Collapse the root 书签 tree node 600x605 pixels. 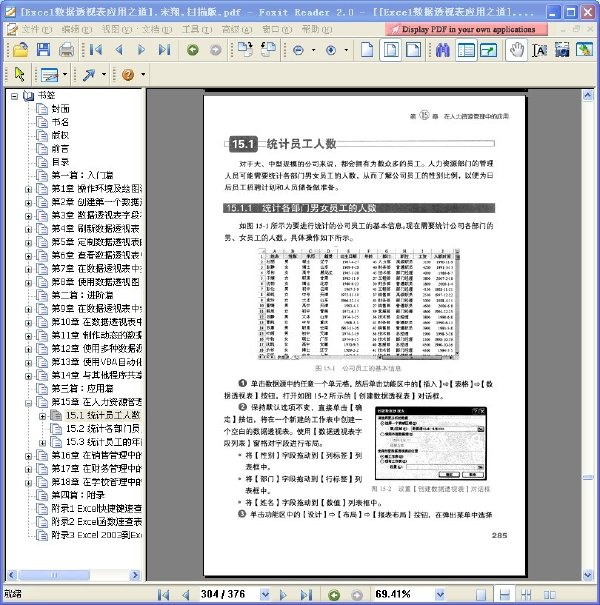tap(14, 96)
